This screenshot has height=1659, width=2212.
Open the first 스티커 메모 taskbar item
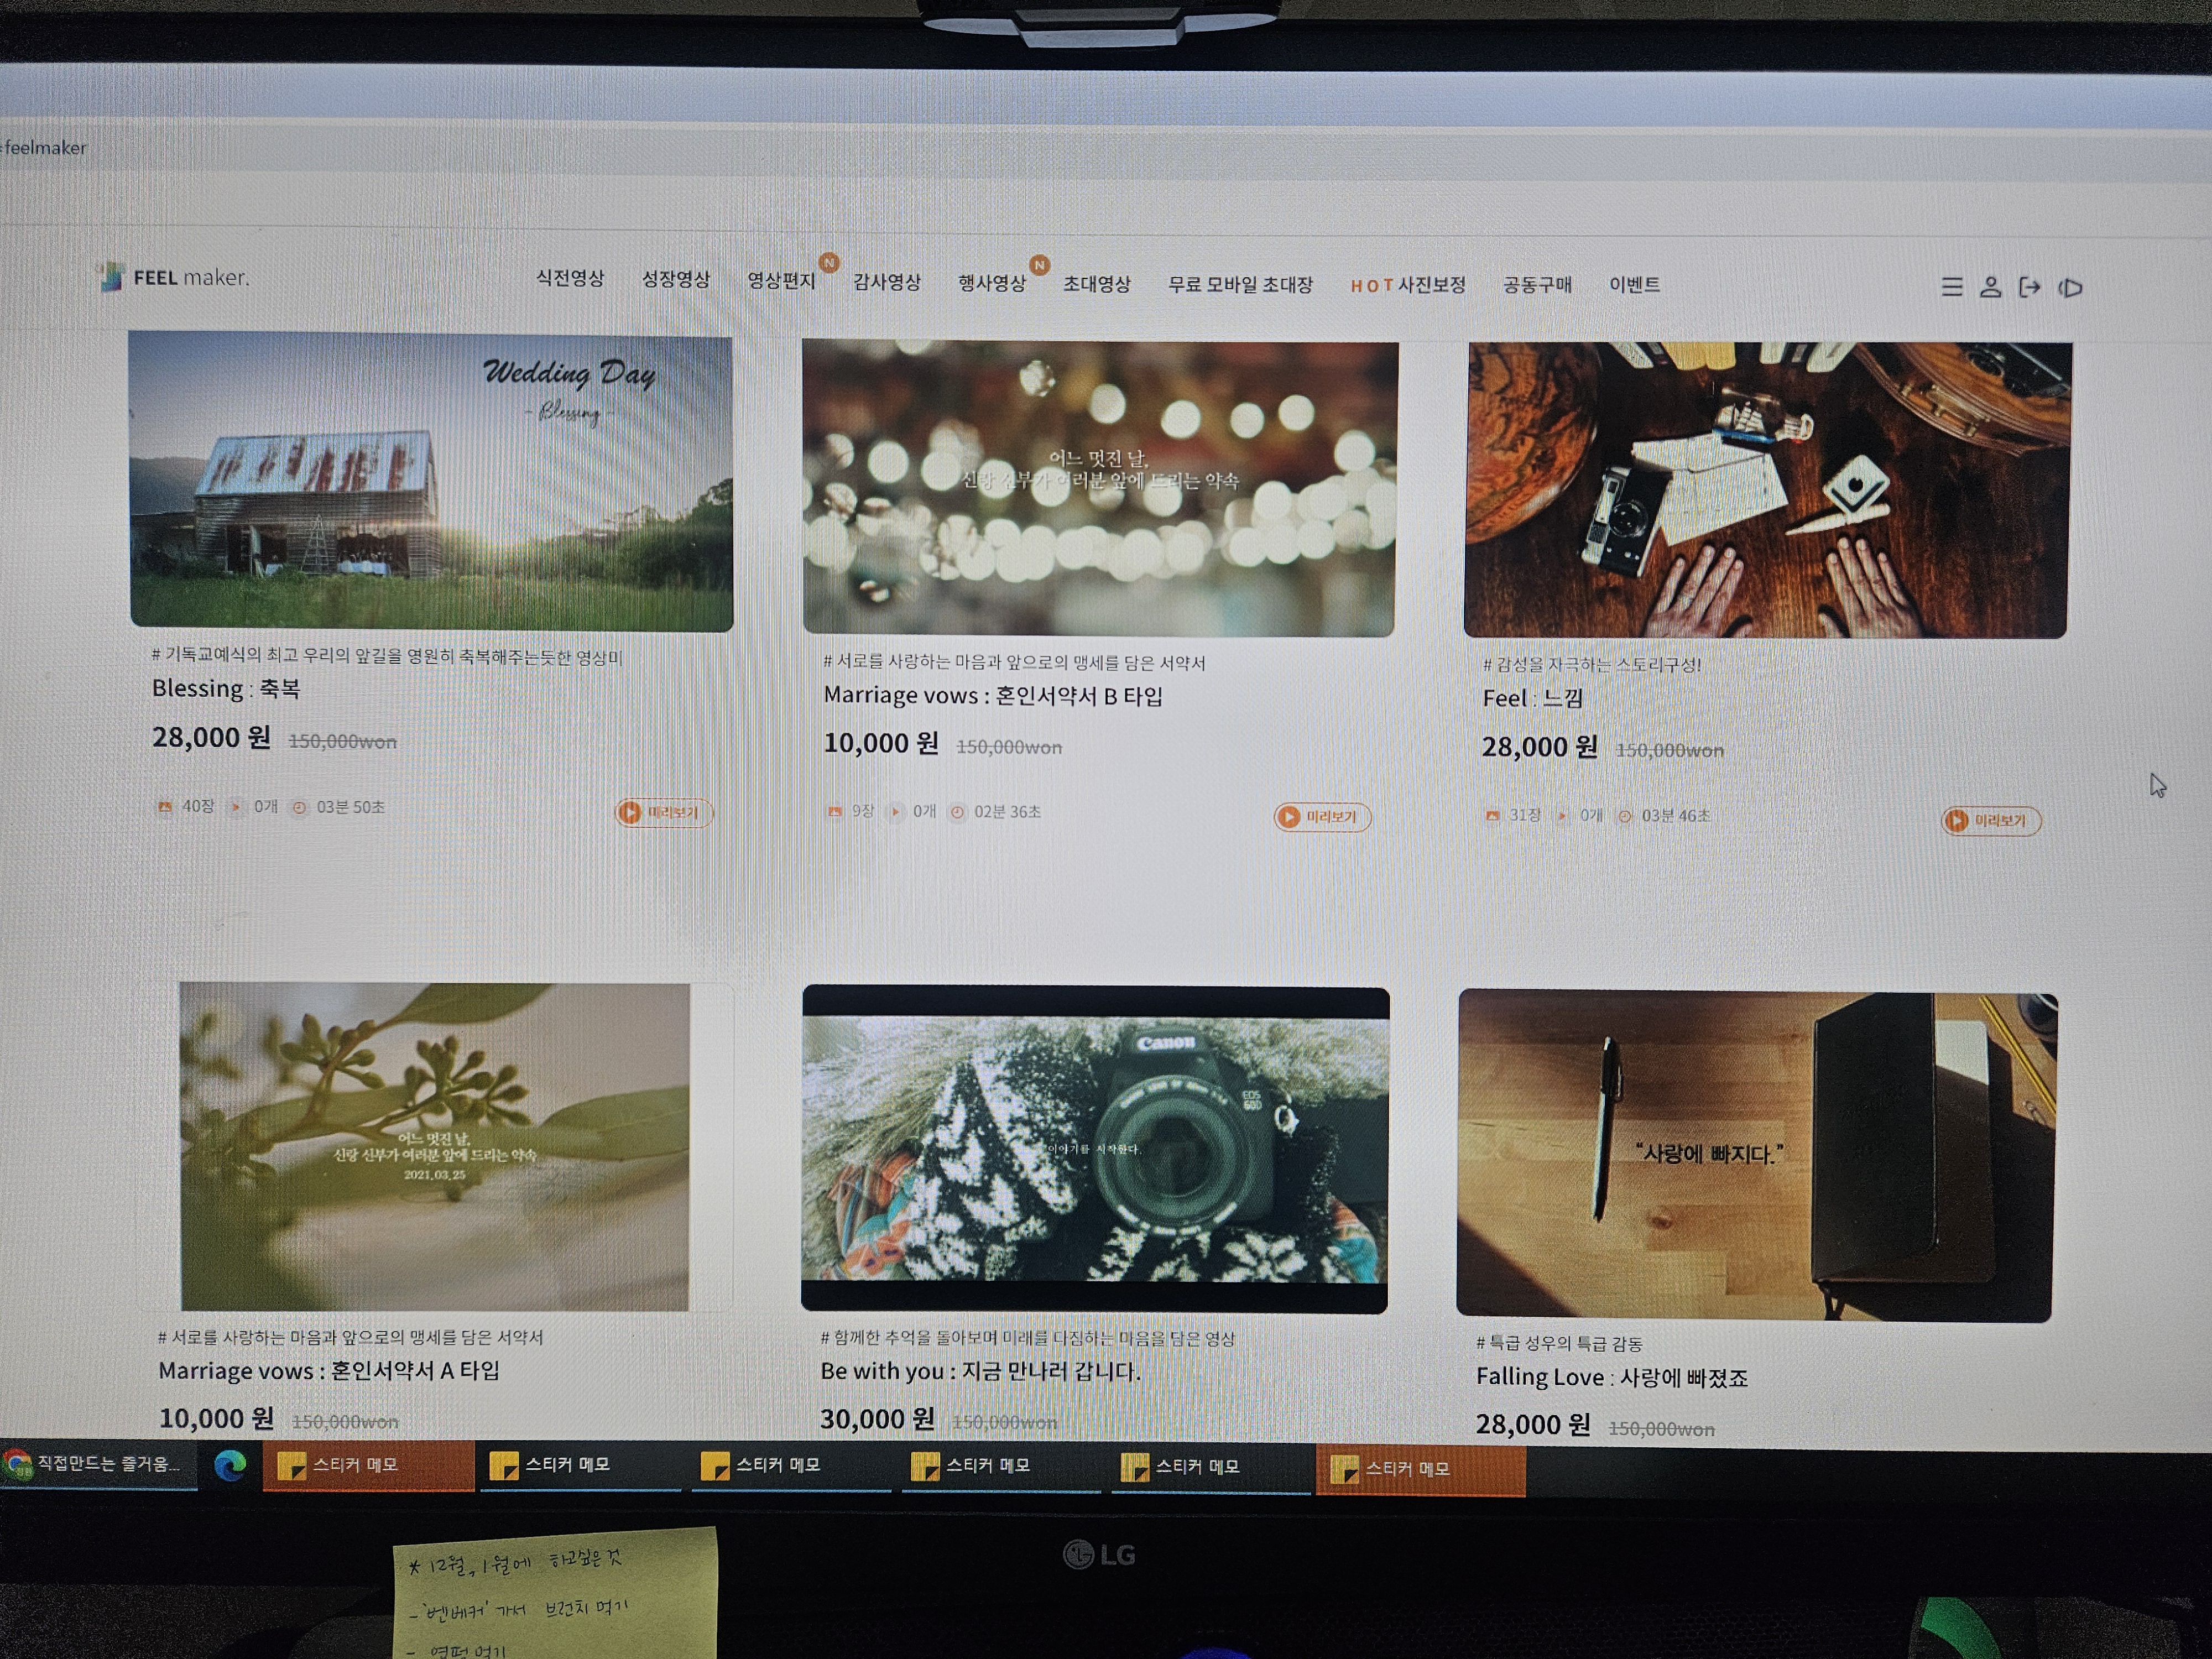(x=368, y=1466)
